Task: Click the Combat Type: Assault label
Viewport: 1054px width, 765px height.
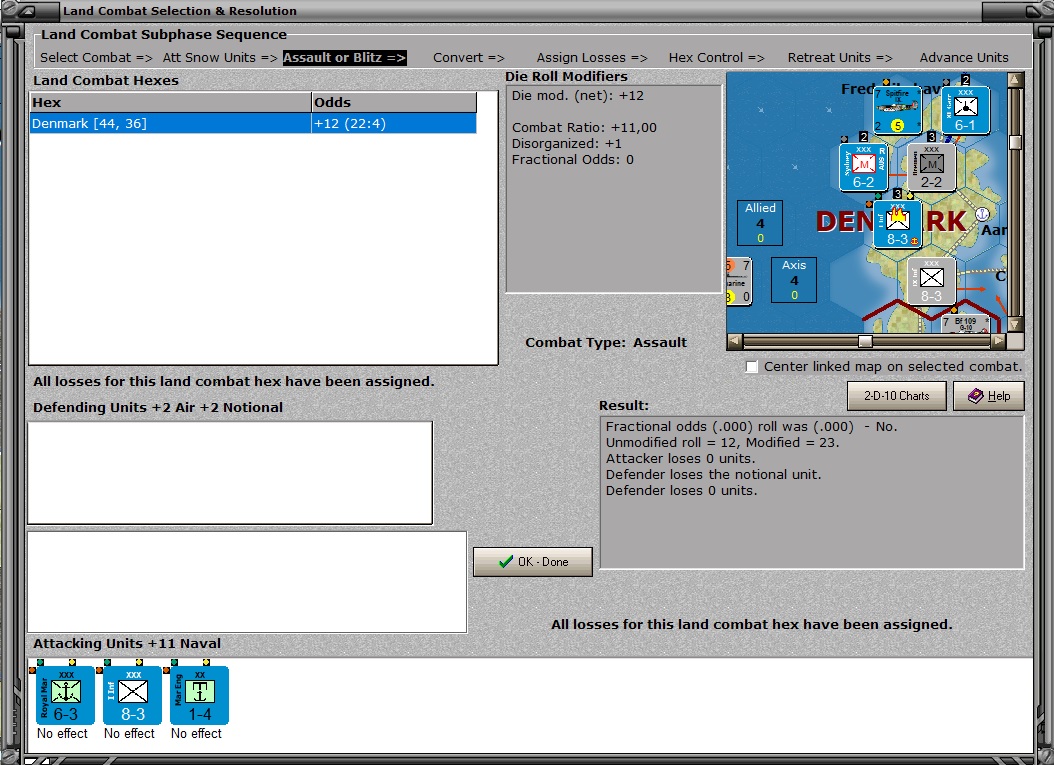Action: tap(606, 342)
